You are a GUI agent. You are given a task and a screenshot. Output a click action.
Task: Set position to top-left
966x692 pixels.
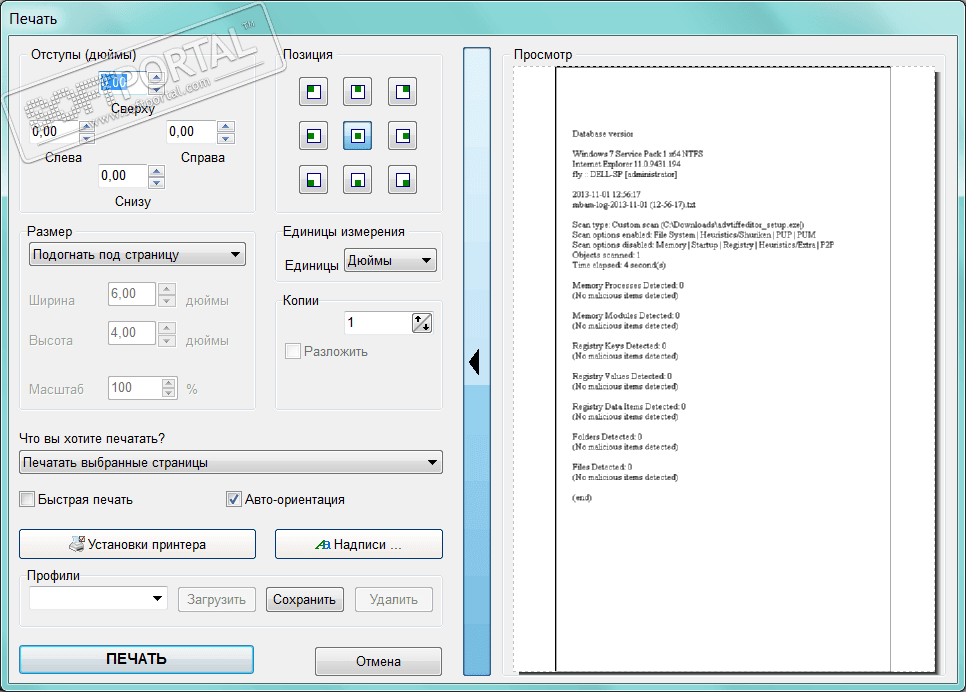point(314,92)
